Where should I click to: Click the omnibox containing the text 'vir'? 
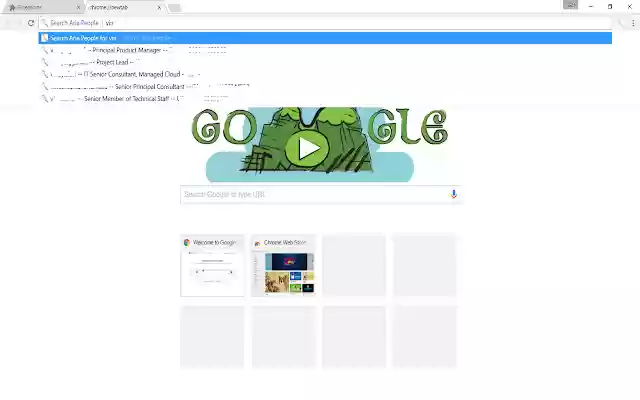tap(327, 23)
